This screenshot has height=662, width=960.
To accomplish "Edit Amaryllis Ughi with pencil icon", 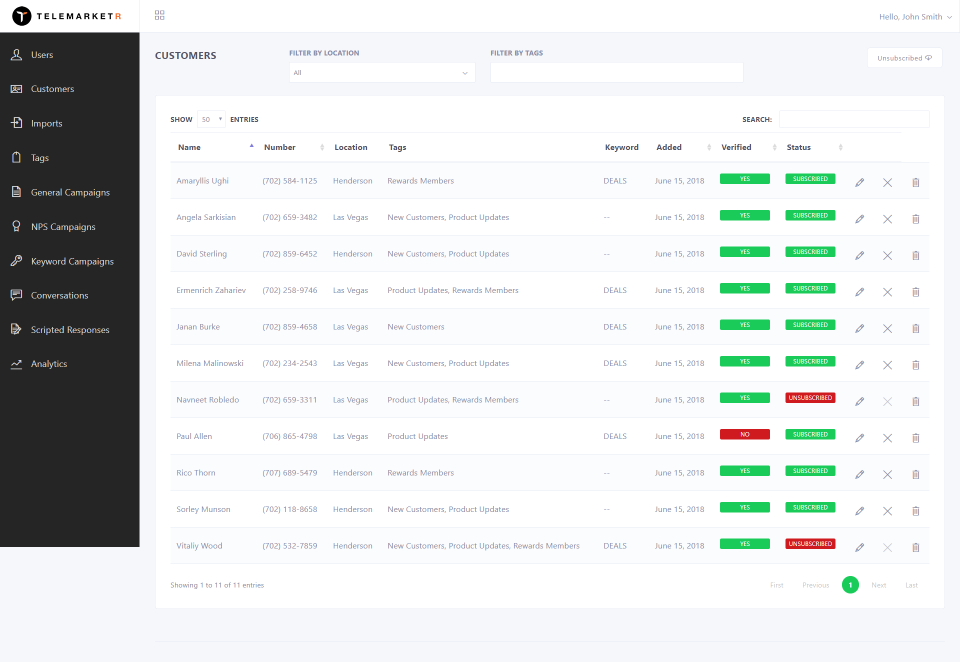I will tap(860, 182).
